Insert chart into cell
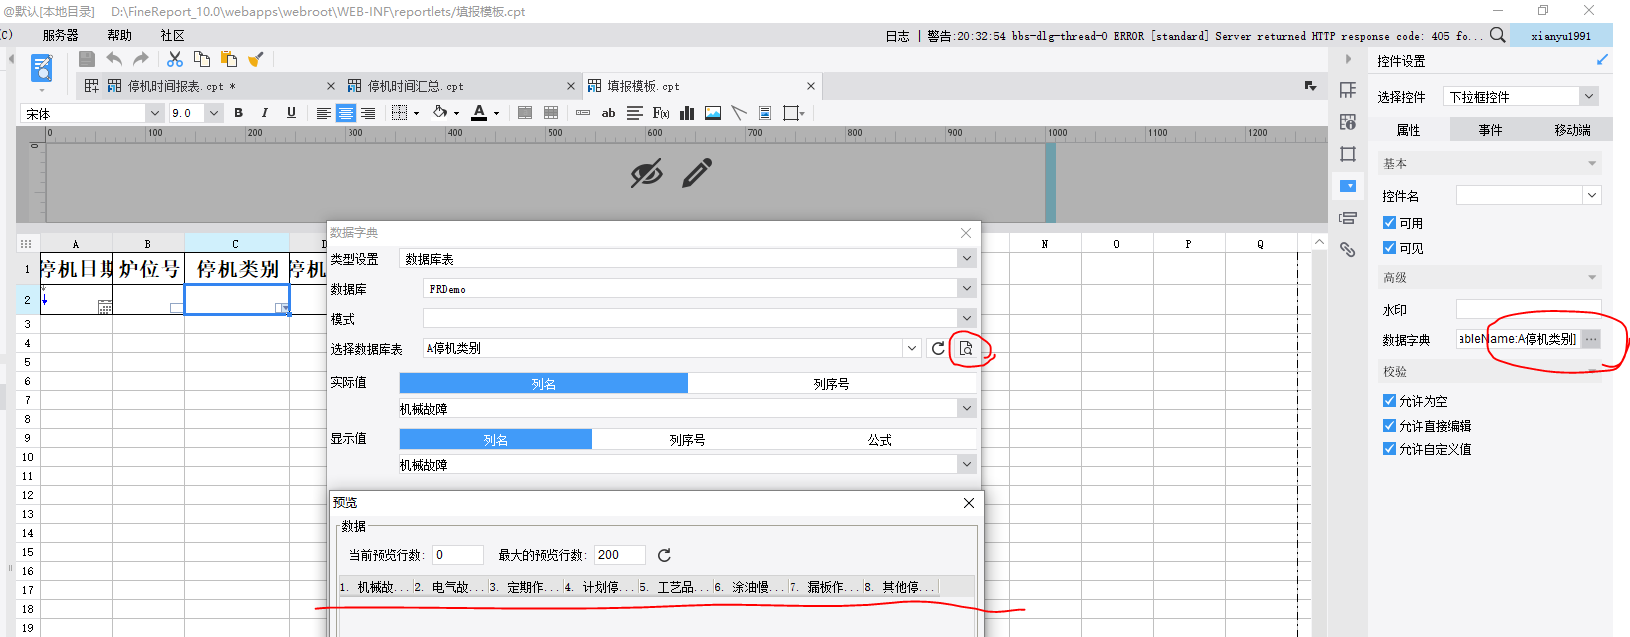Viewport: 1630px width, 637px height. pos(687,113)
